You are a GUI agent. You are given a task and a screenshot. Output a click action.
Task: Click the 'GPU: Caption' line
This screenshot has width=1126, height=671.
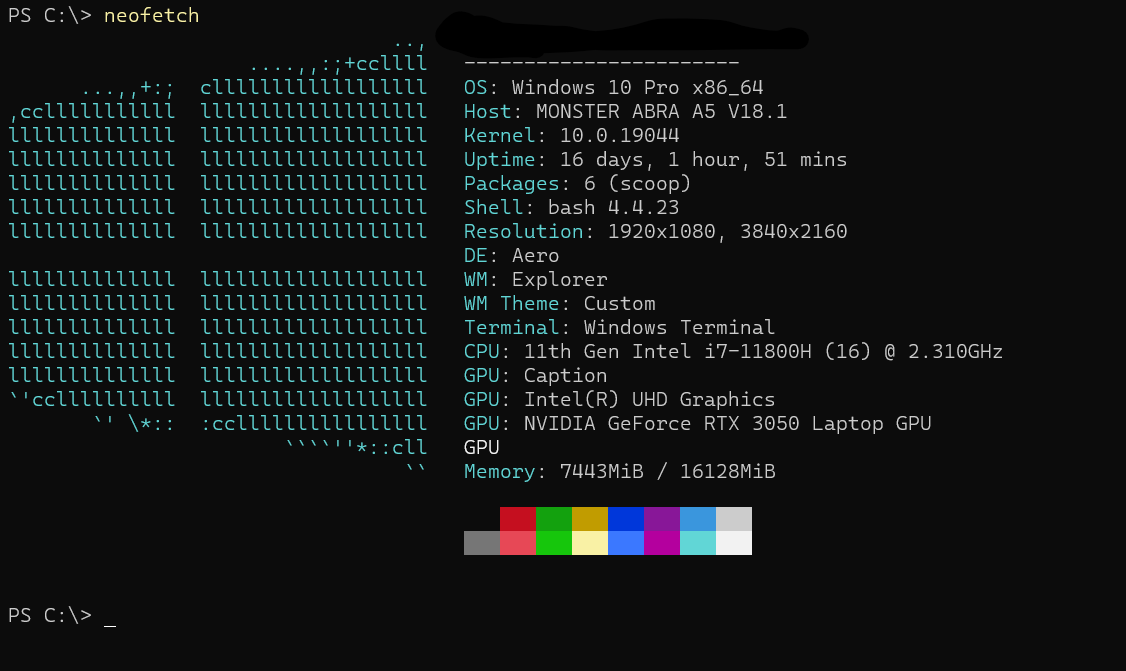pyautogui.click(x=536, y=376)
